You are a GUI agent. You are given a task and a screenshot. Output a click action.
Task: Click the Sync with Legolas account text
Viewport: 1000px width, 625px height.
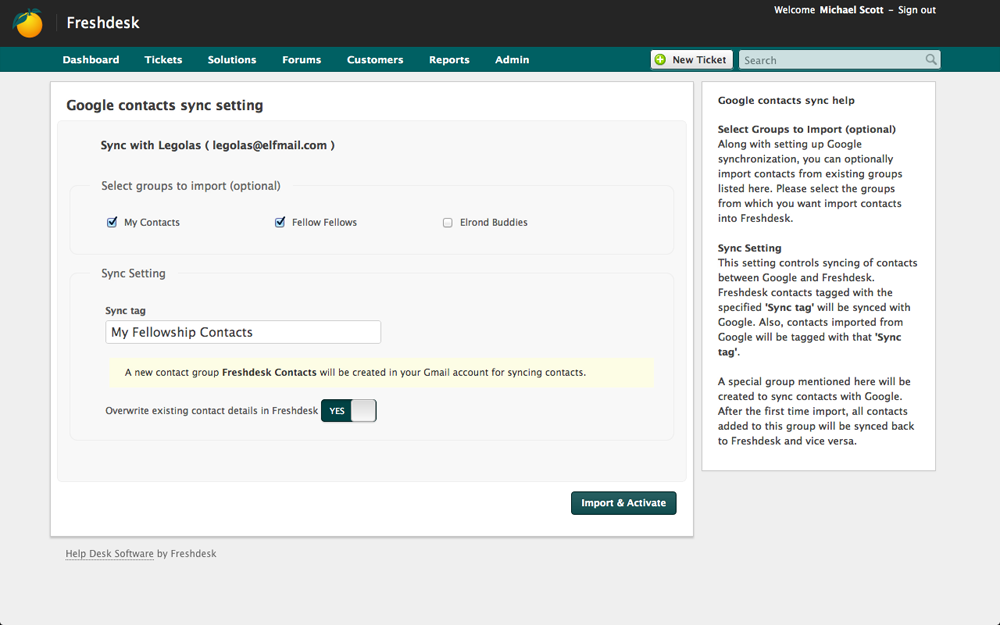click(217, 145)
